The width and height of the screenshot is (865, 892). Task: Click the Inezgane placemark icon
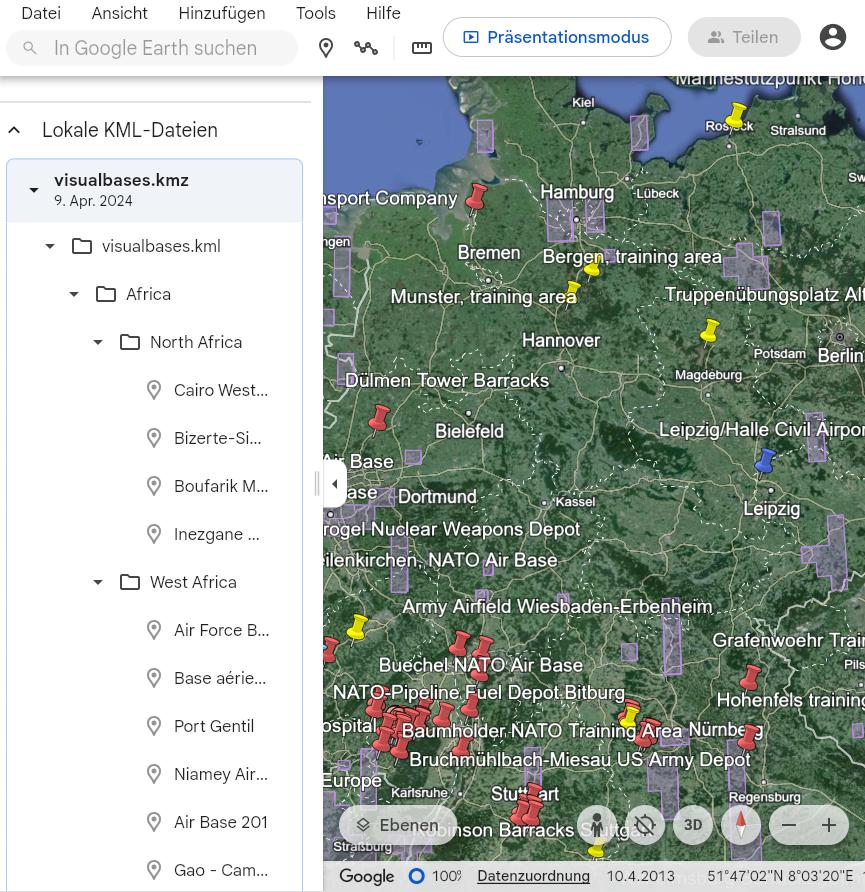(154, 534)
